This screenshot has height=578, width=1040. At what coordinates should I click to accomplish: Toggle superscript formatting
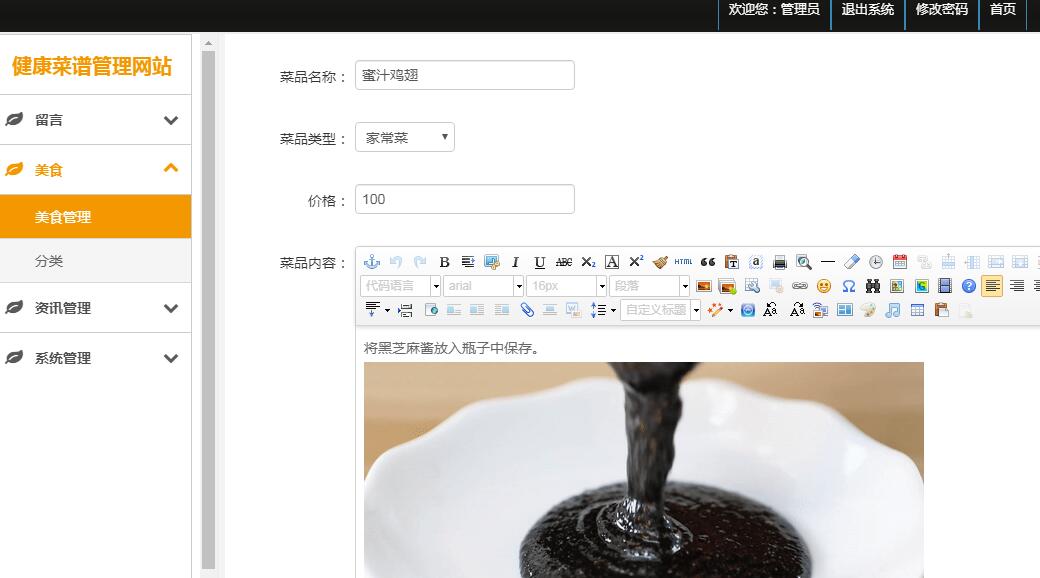tap(636, 262)
